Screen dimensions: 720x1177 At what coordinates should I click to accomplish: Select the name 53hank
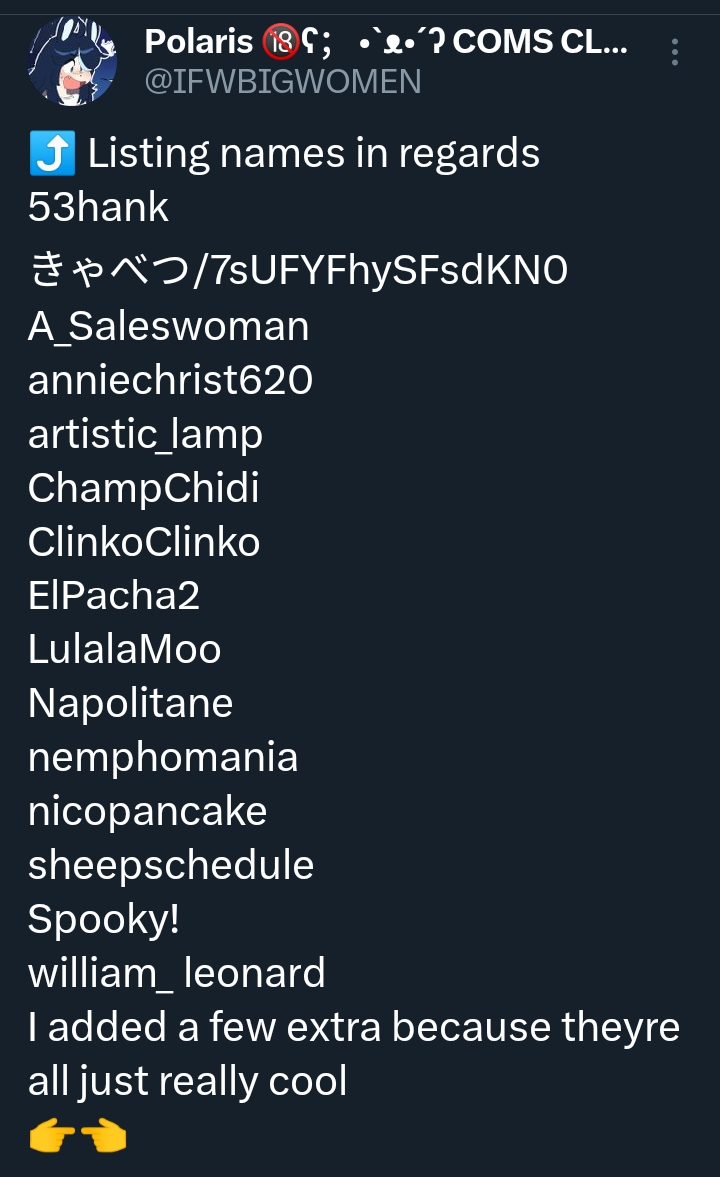[98, 208]
